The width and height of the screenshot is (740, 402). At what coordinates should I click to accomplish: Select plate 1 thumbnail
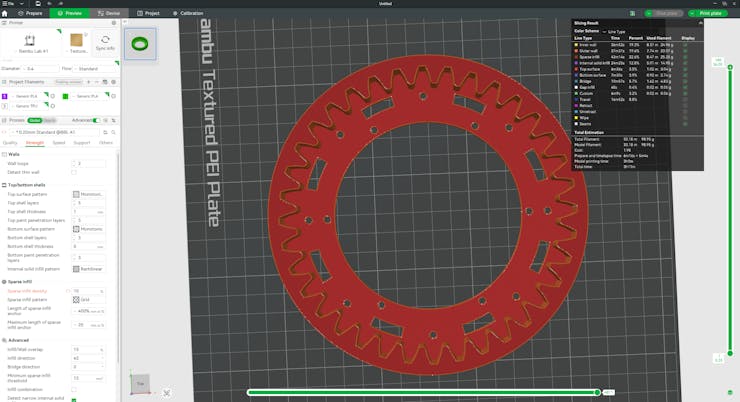pyautogui.click(x=140, y=44)
